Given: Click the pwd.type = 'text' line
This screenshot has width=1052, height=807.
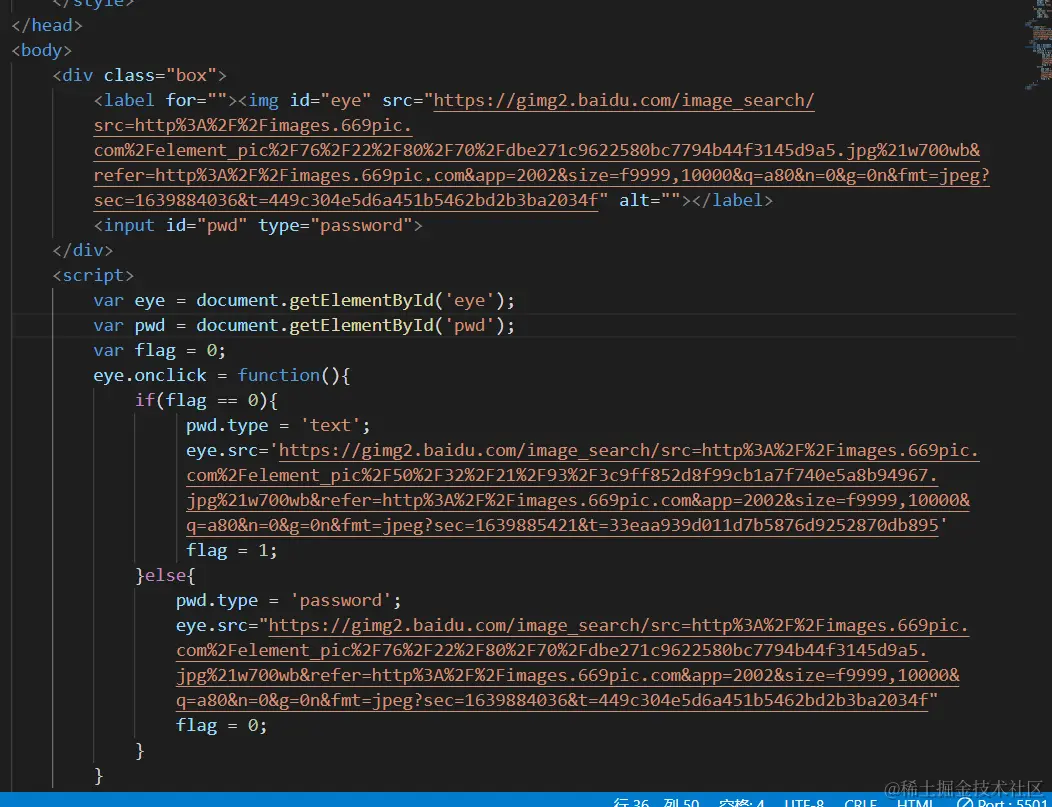Looking at the screenshot, I should [x=278, y=425].
